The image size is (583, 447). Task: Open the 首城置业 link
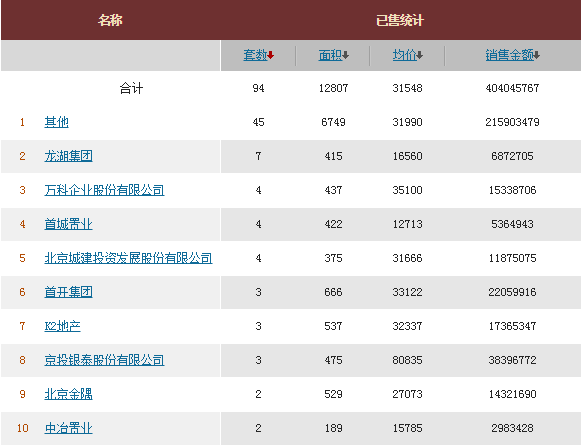tap(68, 224)
